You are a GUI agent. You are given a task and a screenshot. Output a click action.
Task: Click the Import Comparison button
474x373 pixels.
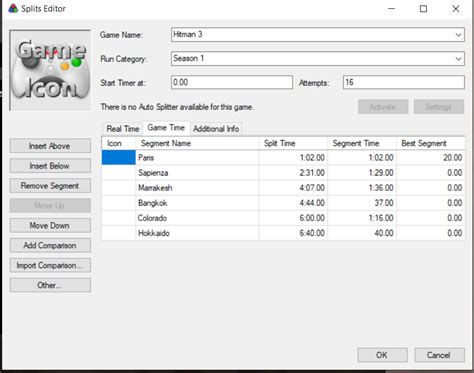(50, 265)
